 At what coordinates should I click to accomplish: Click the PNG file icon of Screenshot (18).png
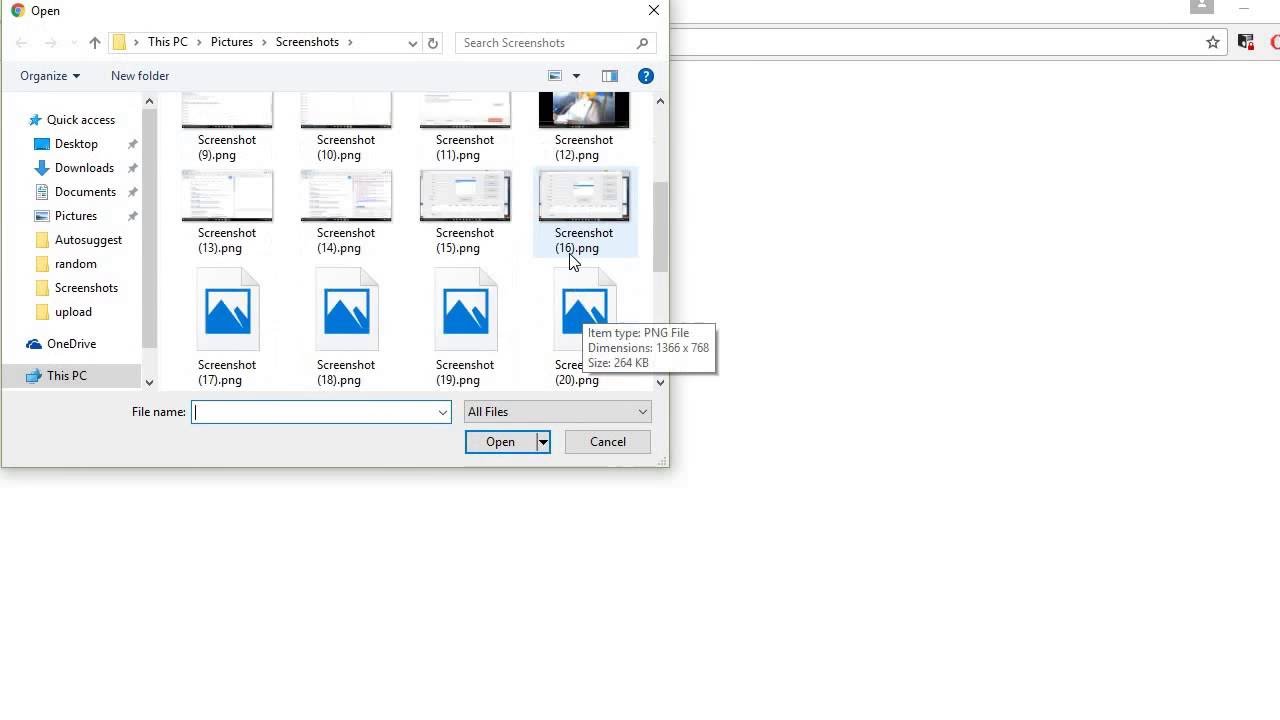[346, 311]
